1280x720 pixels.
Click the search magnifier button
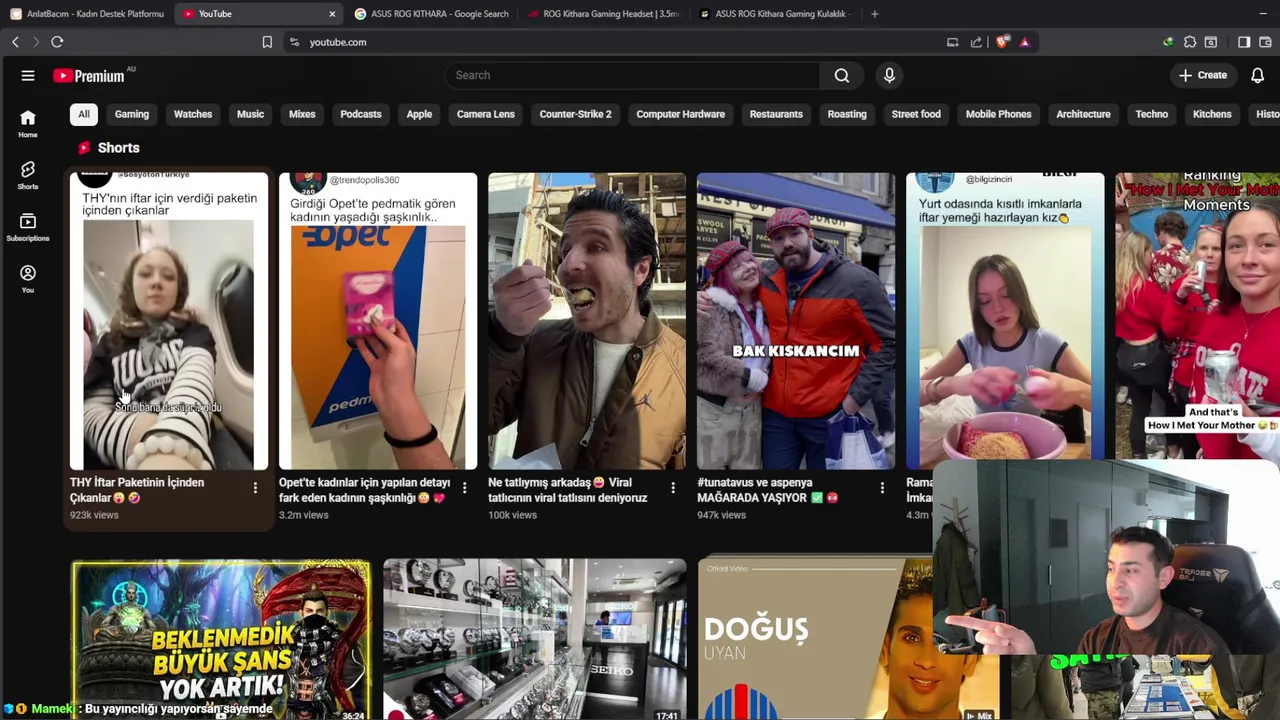point(842,75)
